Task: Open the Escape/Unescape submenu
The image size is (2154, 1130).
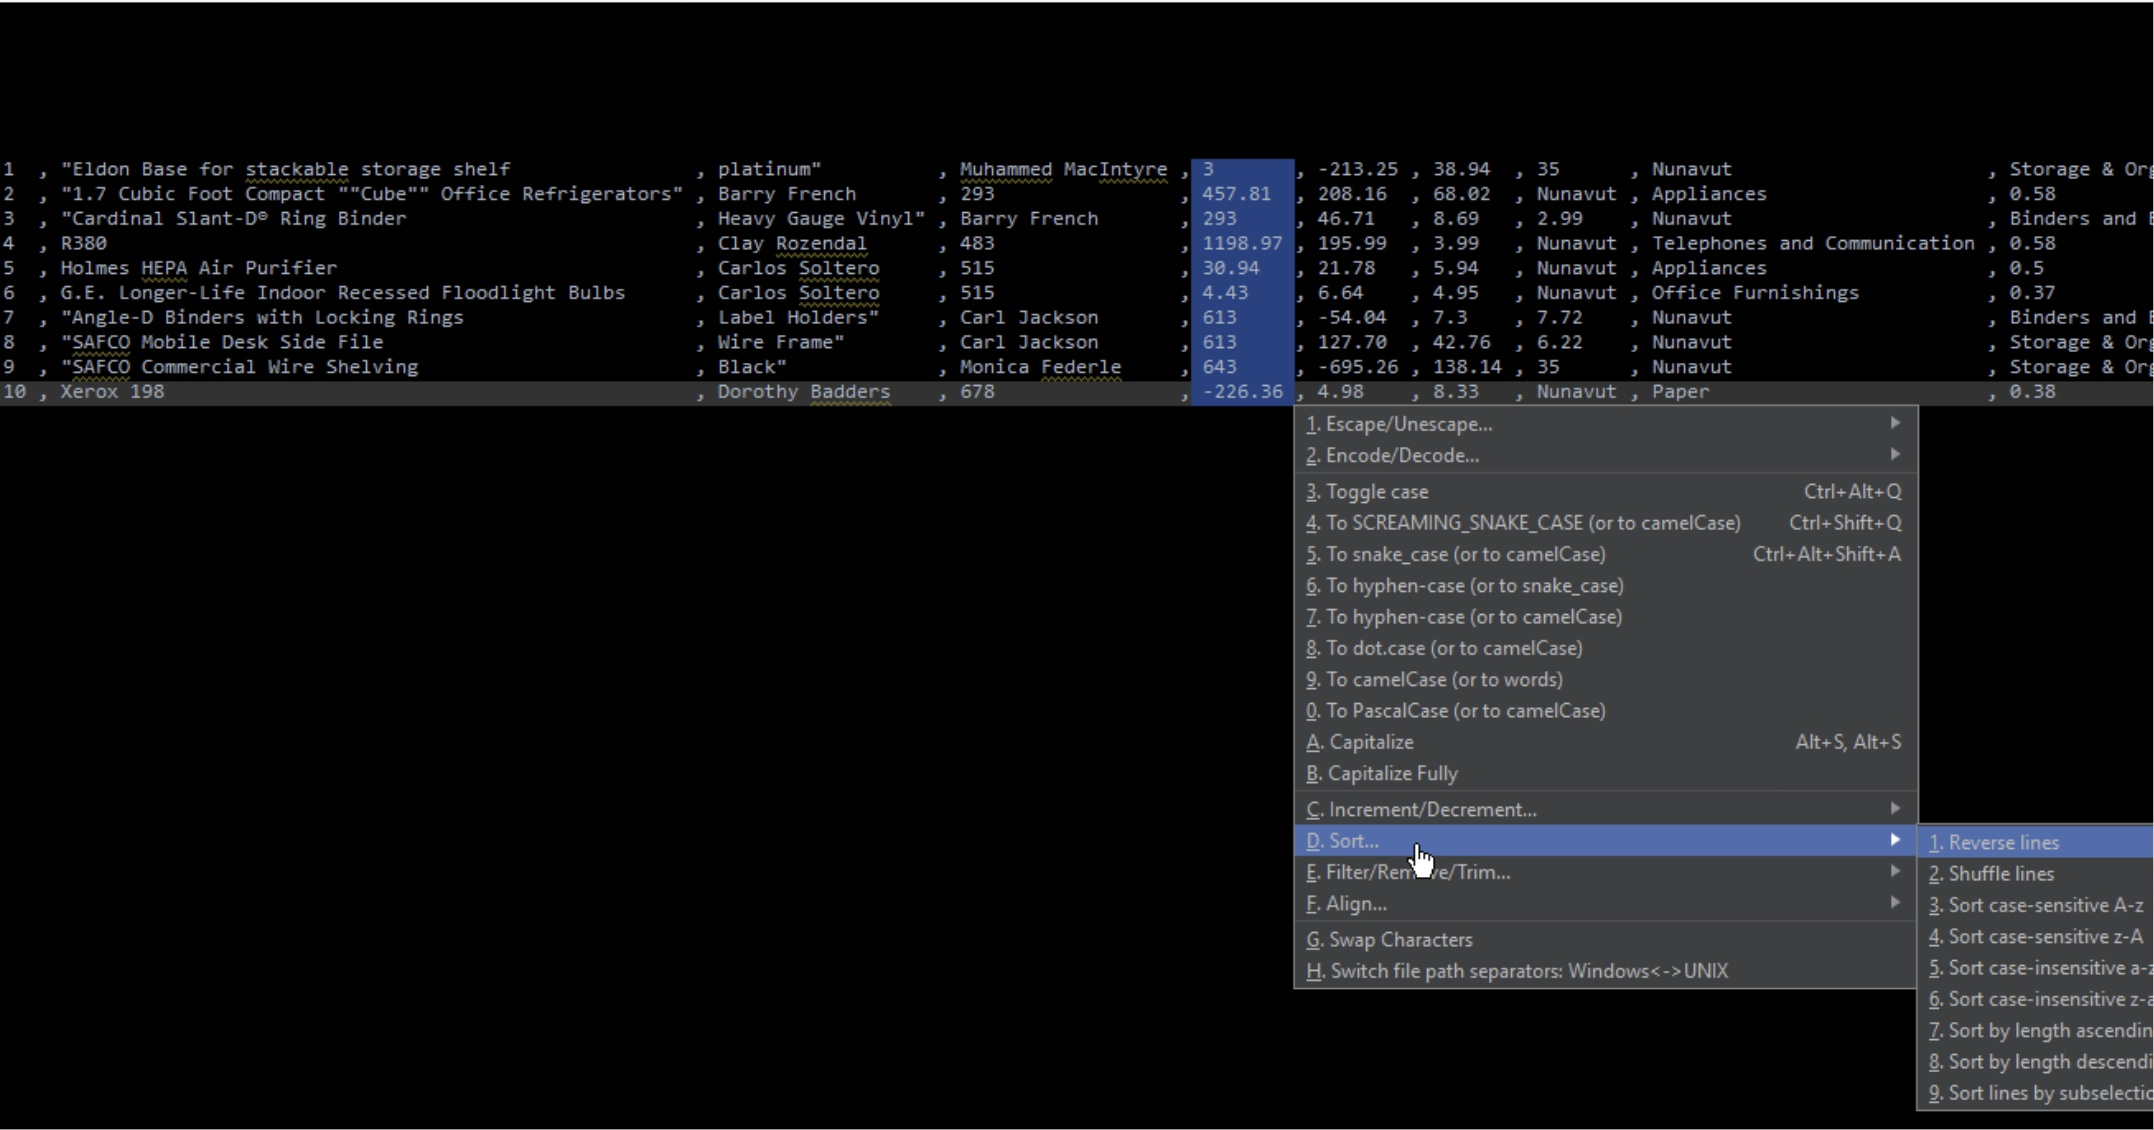Action: (1605, 424)
